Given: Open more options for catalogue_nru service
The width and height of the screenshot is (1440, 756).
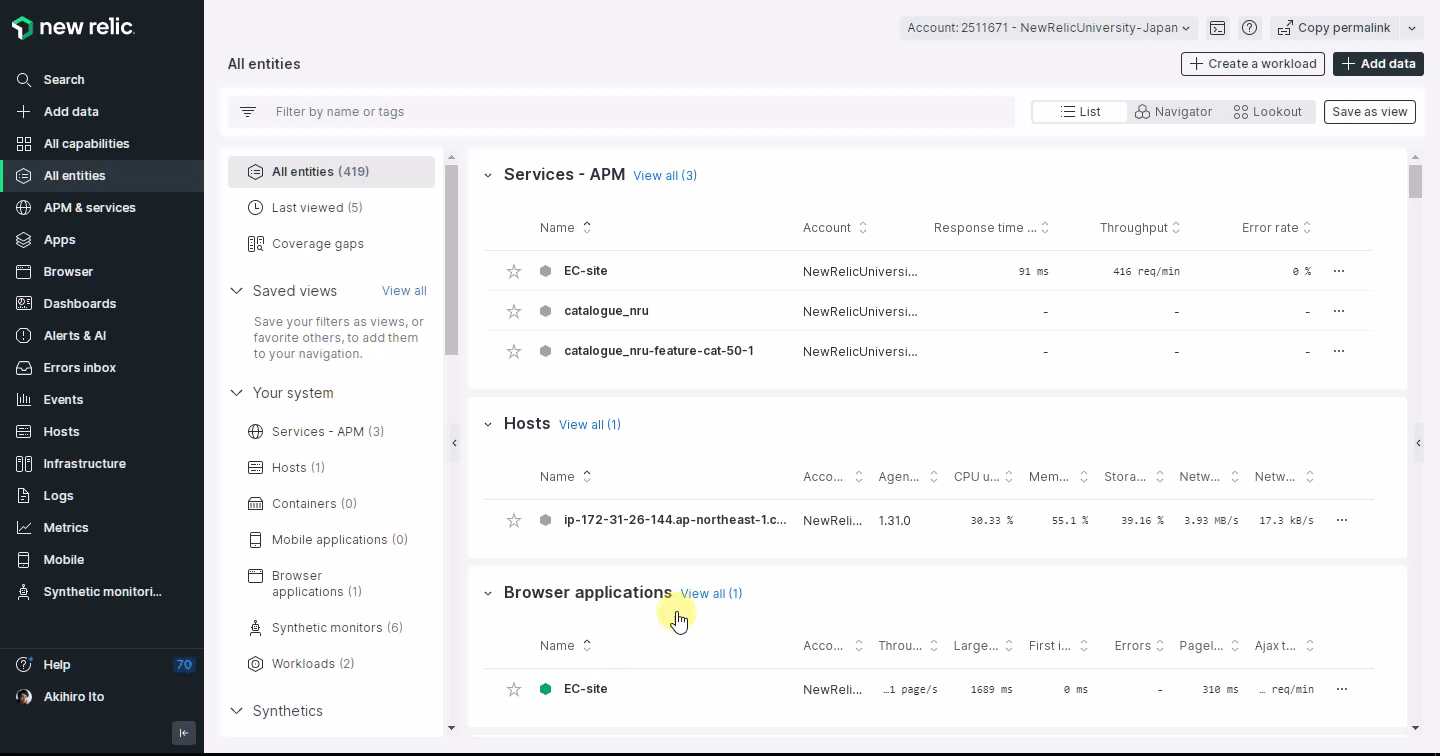Looking at the screenshot, I should point(1339,311).
